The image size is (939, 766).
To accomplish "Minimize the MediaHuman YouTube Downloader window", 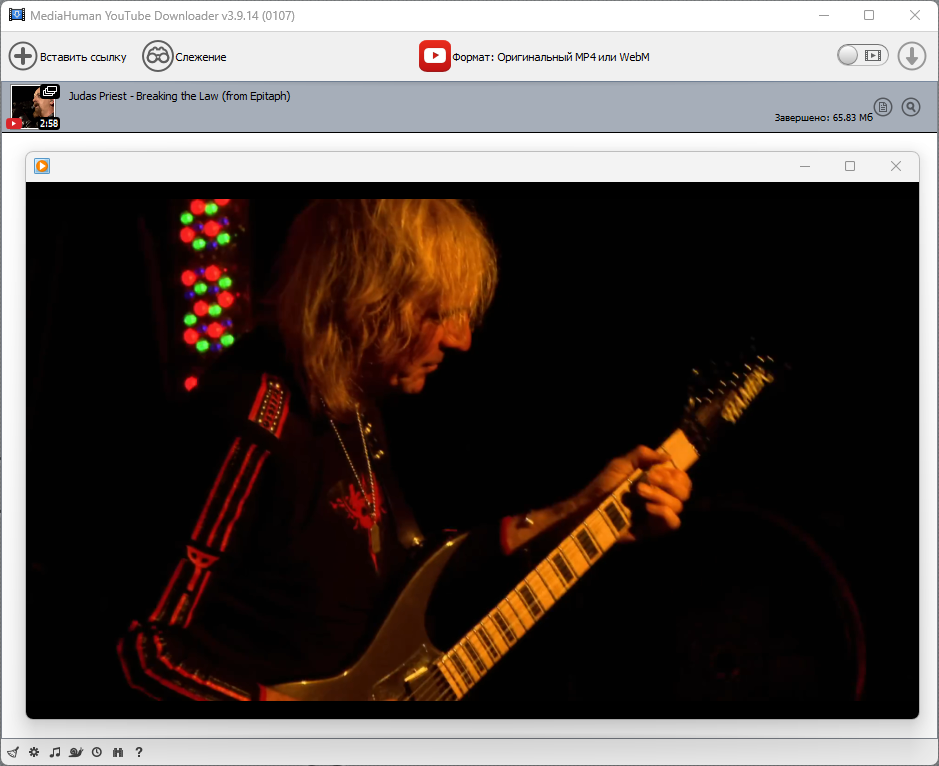I will click(824, 15).
